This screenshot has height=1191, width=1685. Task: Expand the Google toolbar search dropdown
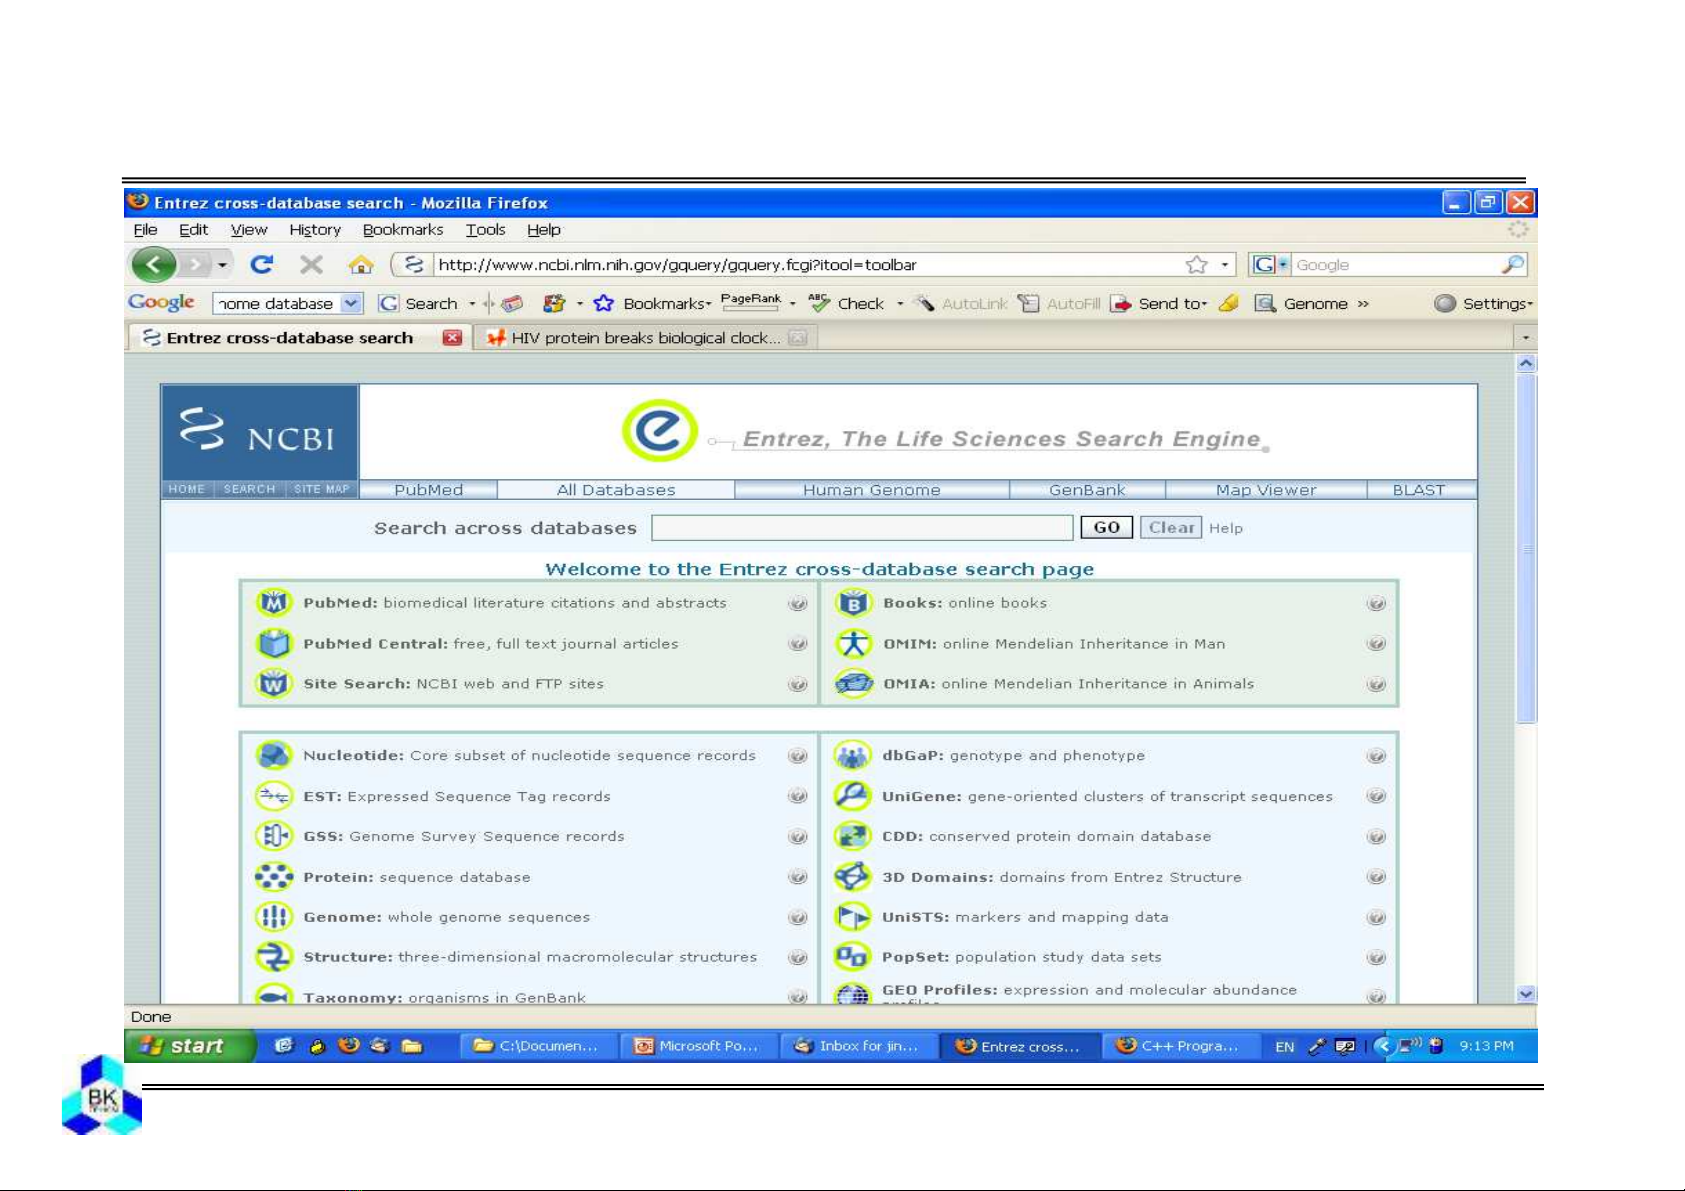[351, 303]
